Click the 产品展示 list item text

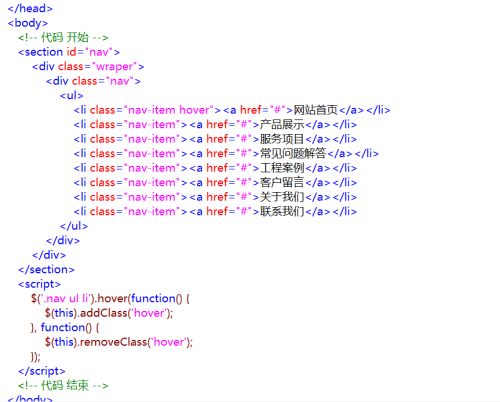[x=282, y=125]
